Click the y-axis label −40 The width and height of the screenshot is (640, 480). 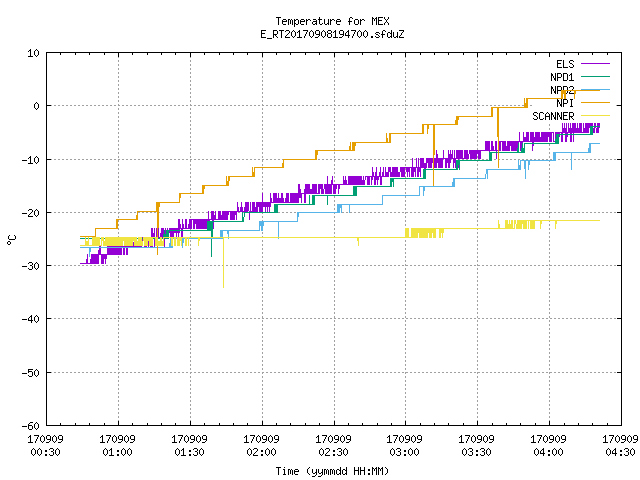(x=31, y=319)
